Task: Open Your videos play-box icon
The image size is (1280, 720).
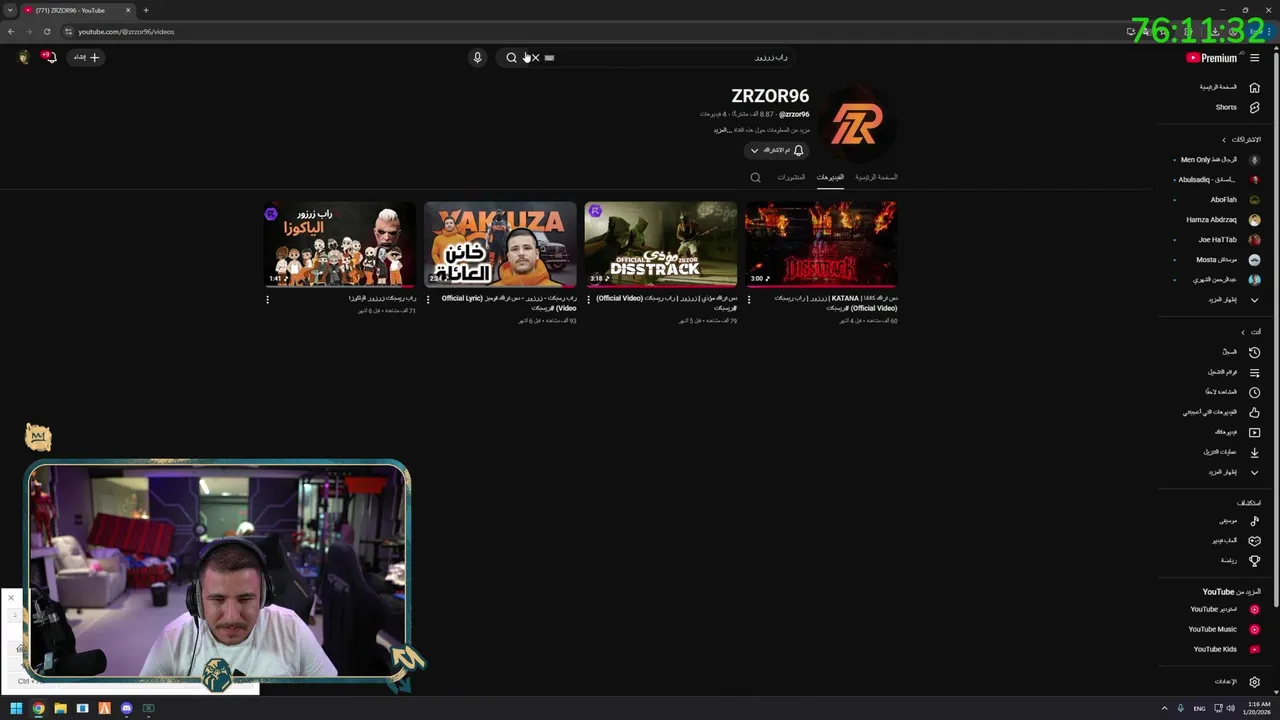Action: pyautogui.click(x=1254, y=432)
